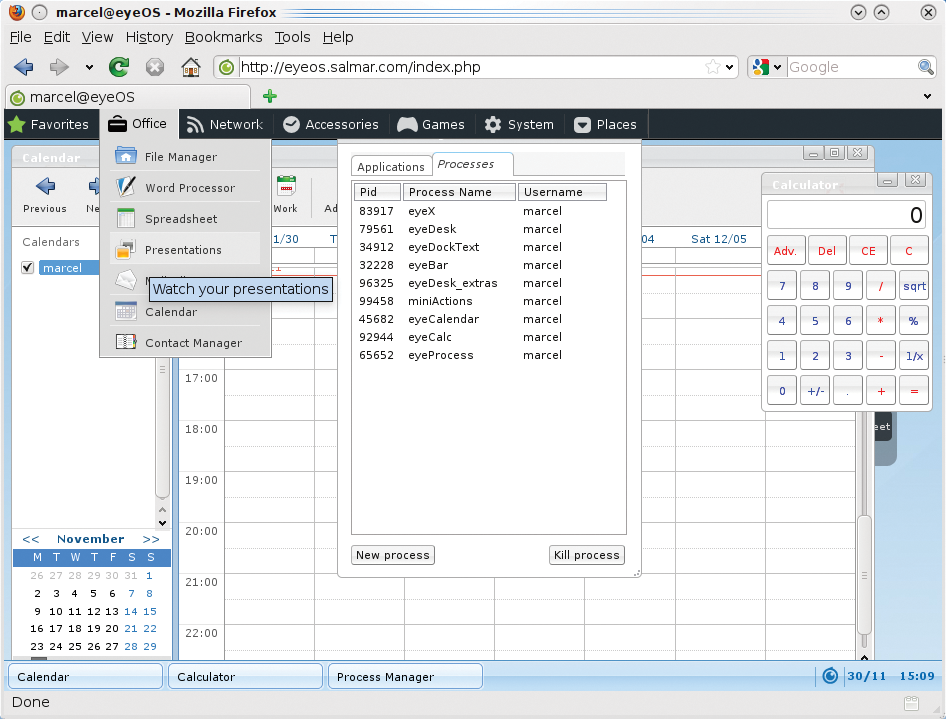Image resolution: width=946 pixels, height=719 pixels.
Task: Go to the browser Home icon
Action: [x=191, y=66]
